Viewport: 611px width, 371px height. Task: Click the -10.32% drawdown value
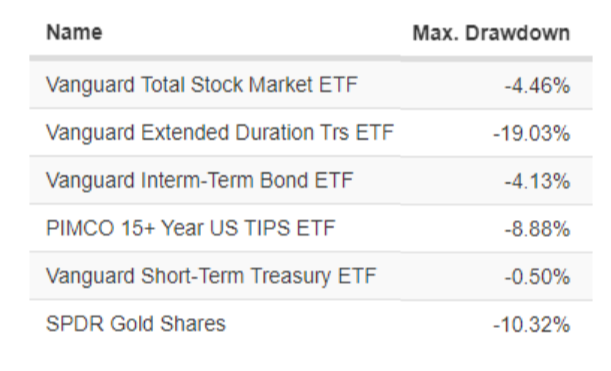(532, 325)
